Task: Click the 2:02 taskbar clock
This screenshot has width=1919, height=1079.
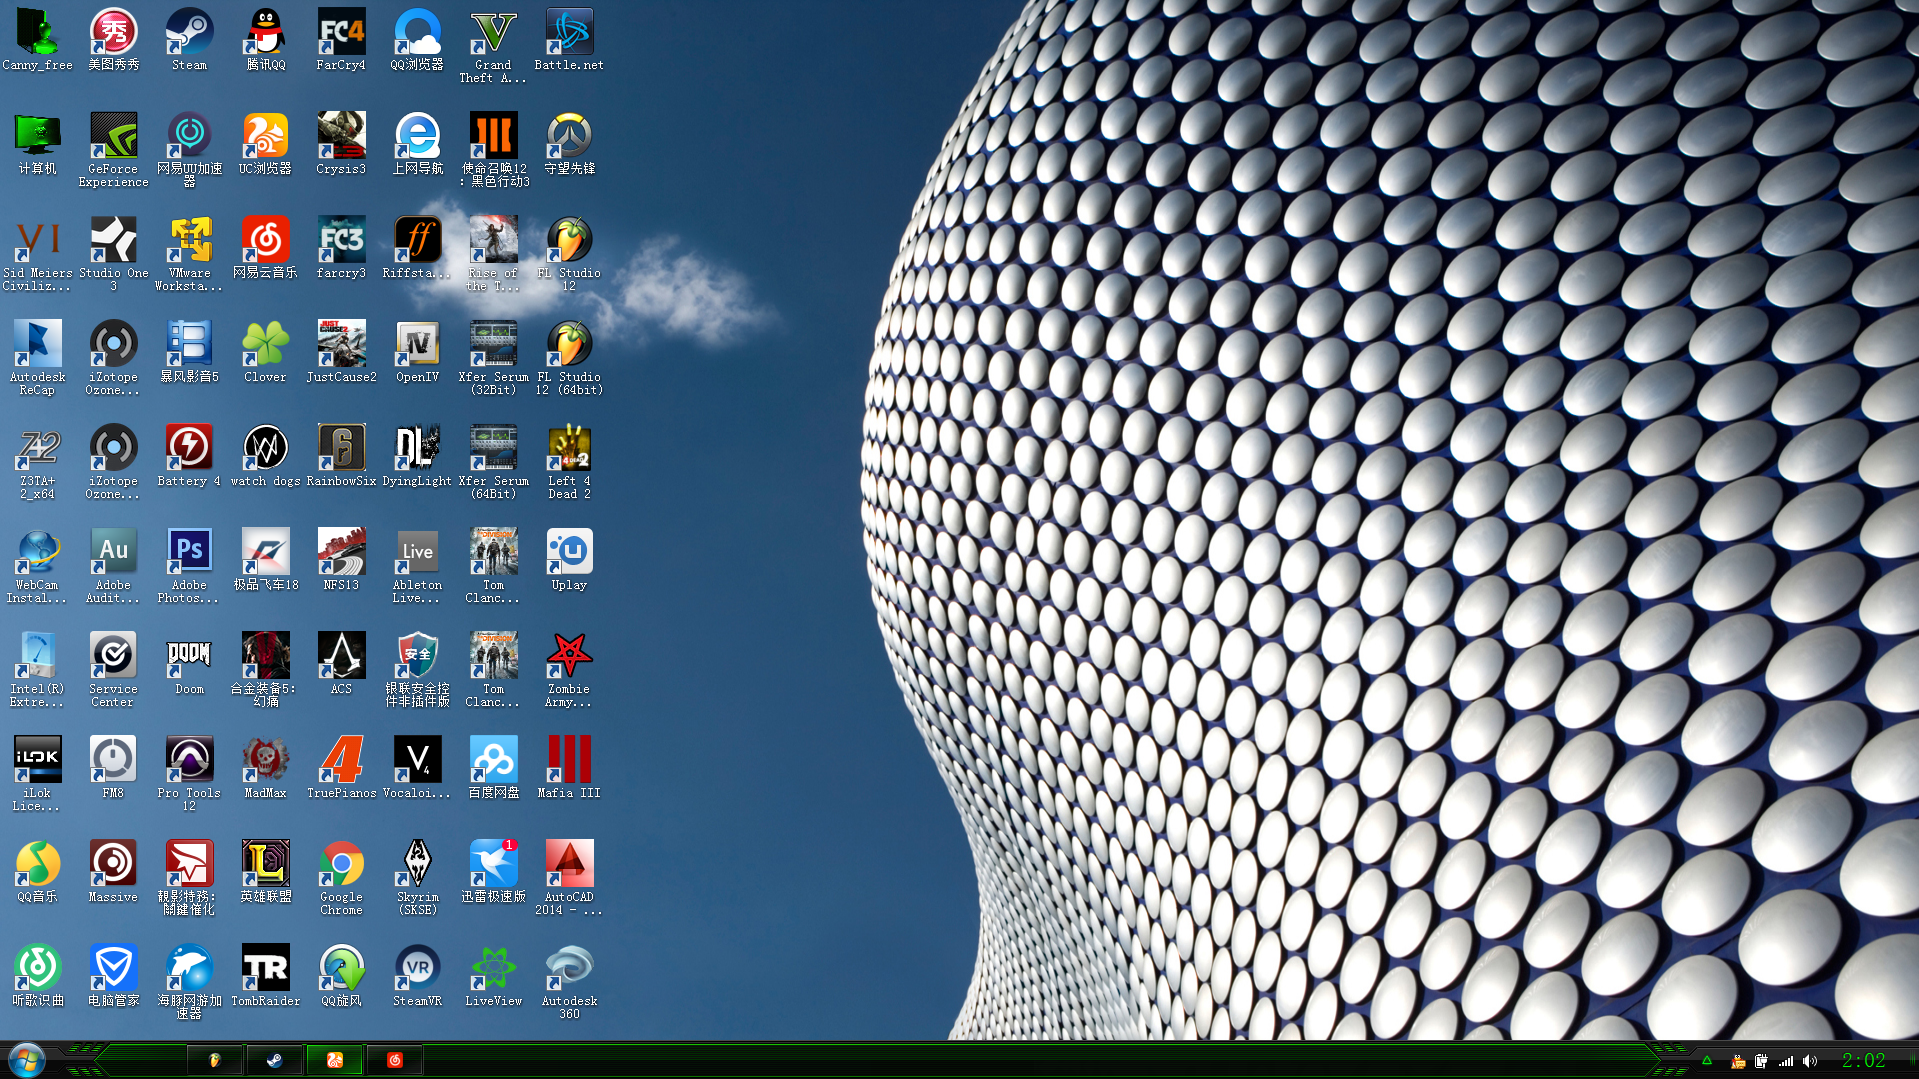Action: click(x=1863, y=1061)
